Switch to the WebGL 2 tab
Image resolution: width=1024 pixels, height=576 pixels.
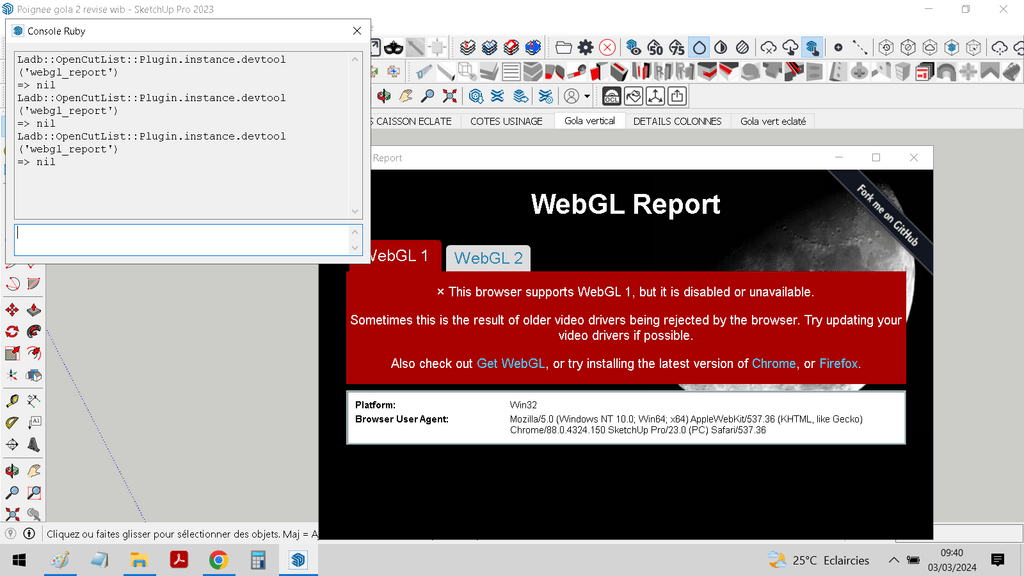tap(488, 258)
